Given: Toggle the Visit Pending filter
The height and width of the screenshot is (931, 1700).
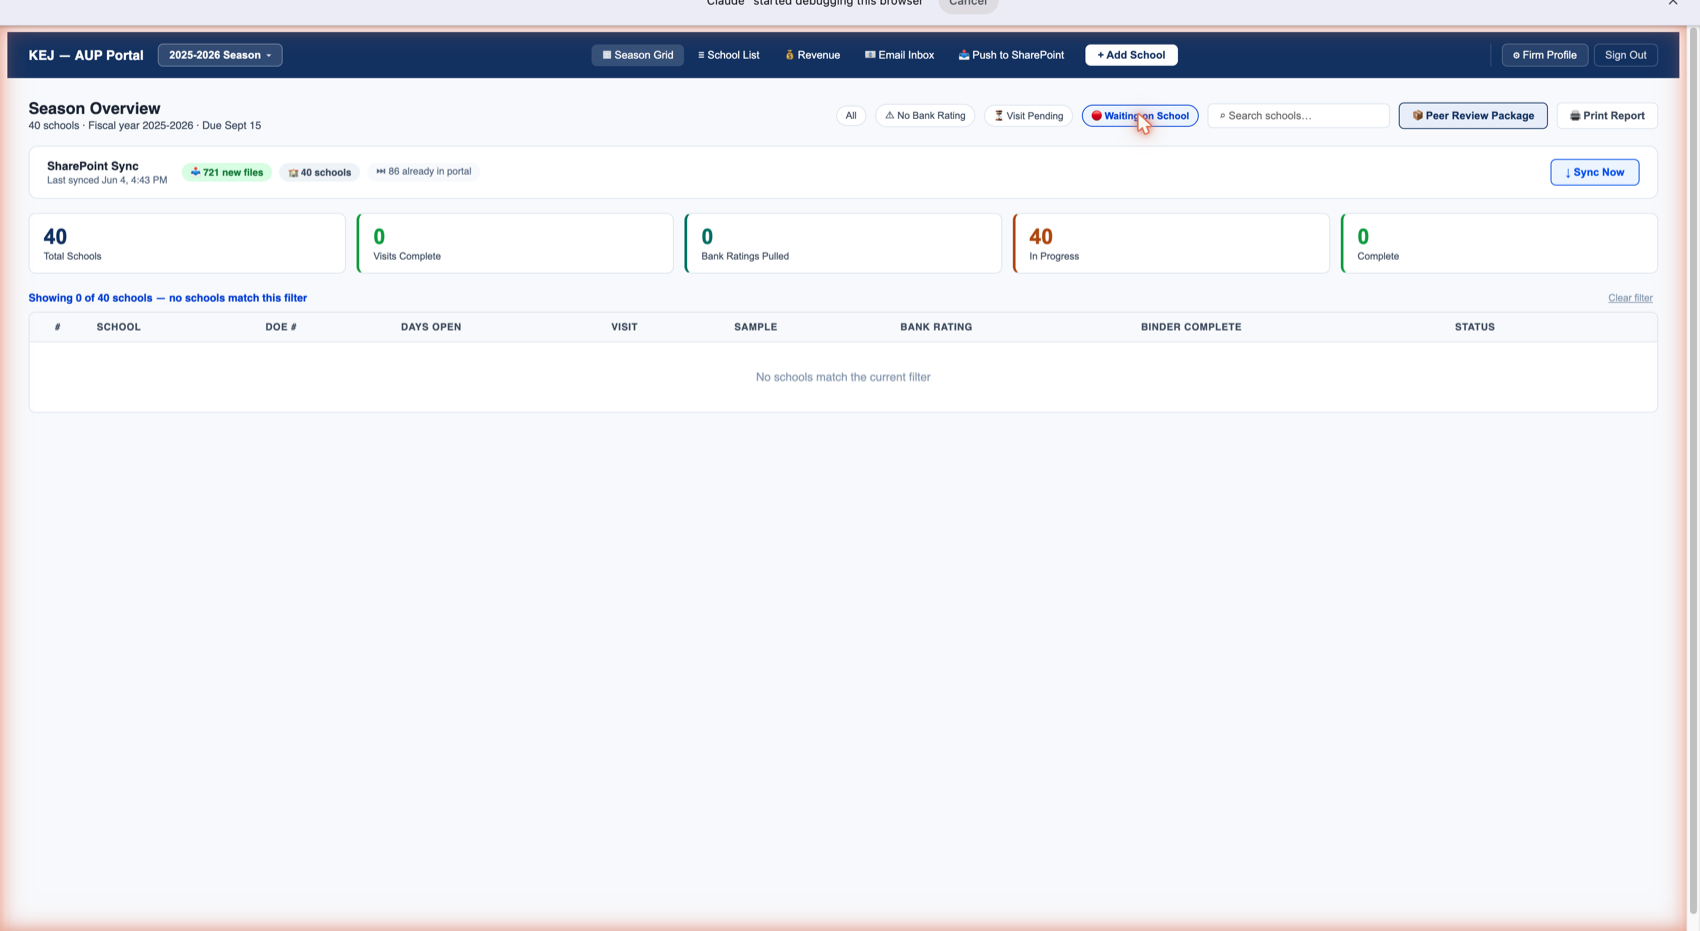Looking at the screenshot, I should click(x=1028, y=116).
